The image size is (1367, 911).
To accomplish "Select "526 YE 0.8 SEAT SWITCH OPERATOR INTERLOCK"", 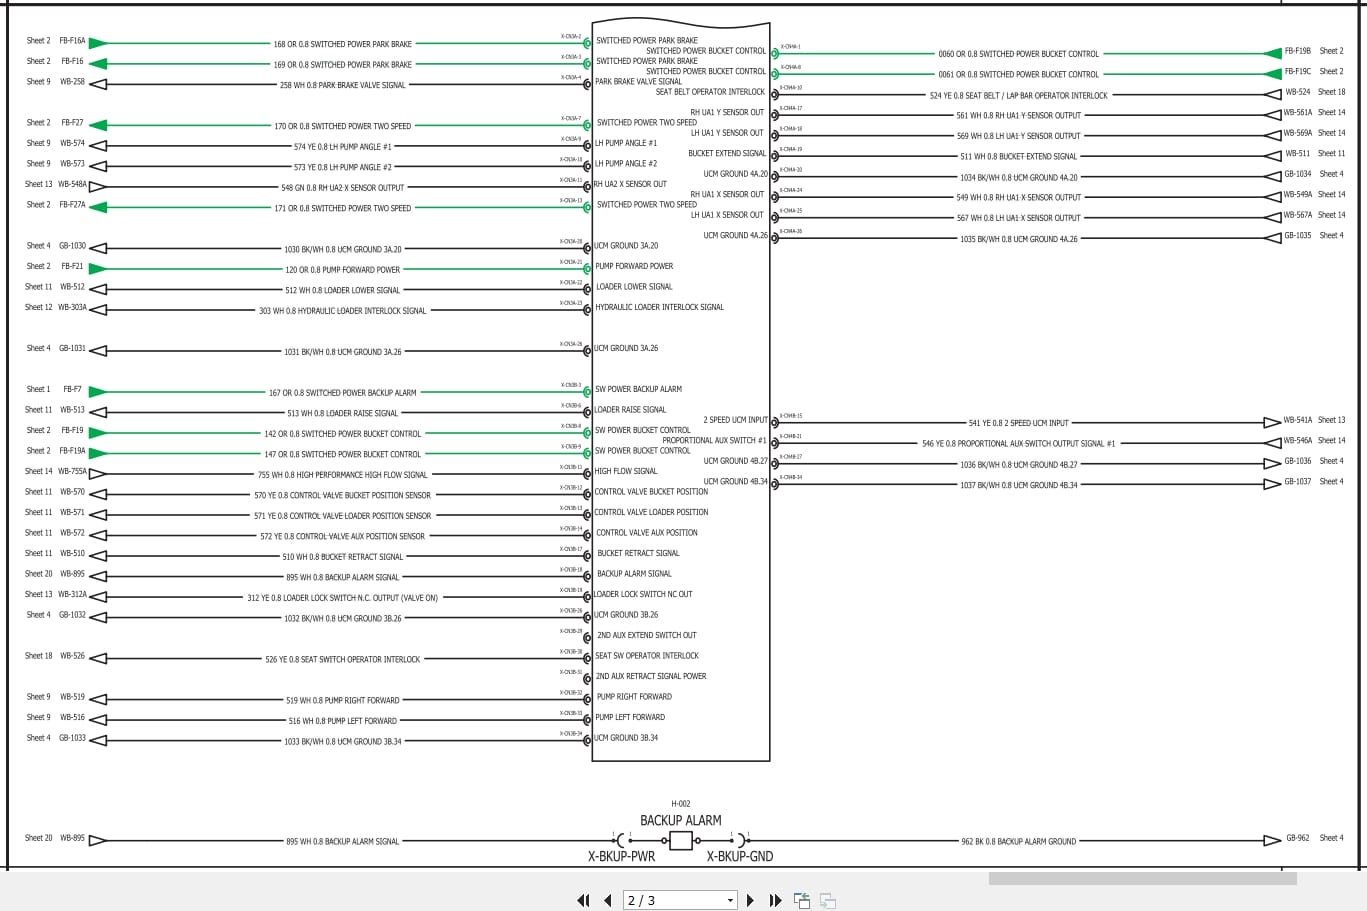I will [x=343, y=660].
